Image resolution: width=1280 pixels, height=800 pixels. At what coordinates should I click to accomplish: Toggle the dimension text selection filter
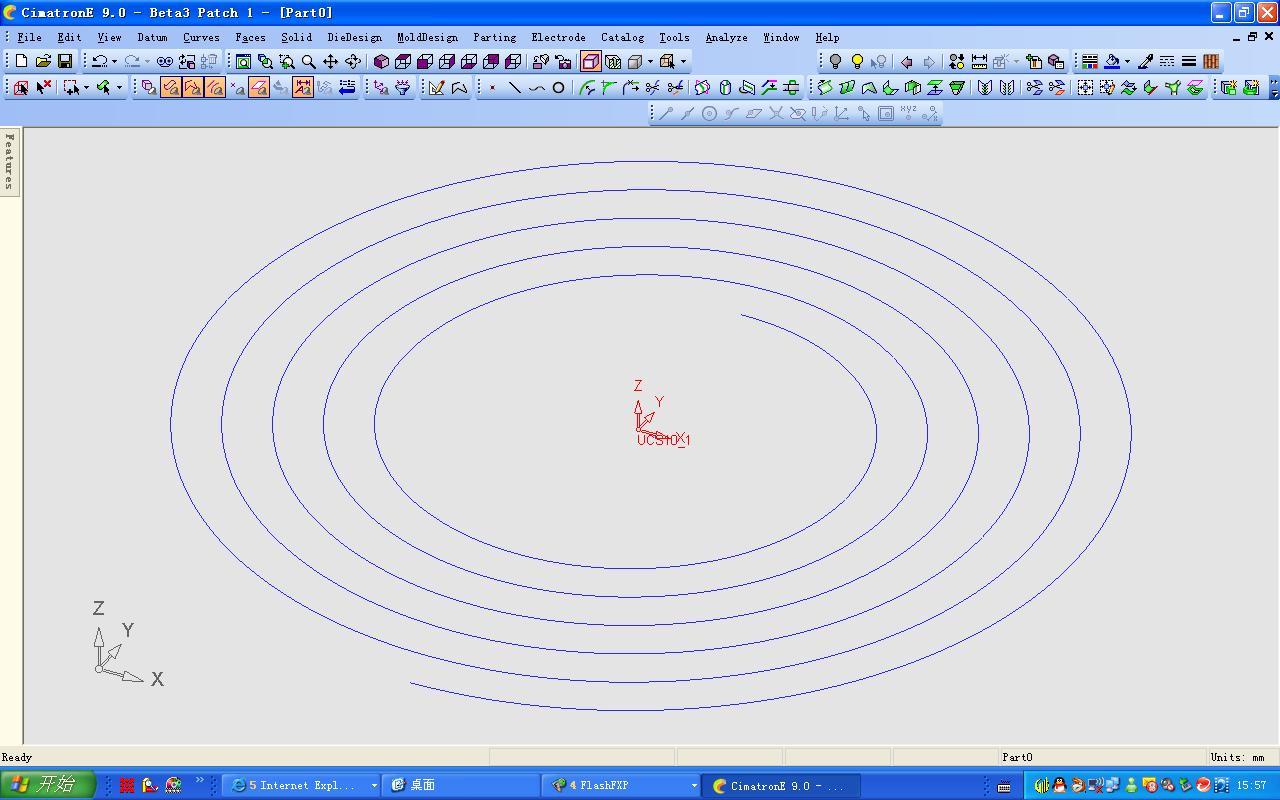303,88
